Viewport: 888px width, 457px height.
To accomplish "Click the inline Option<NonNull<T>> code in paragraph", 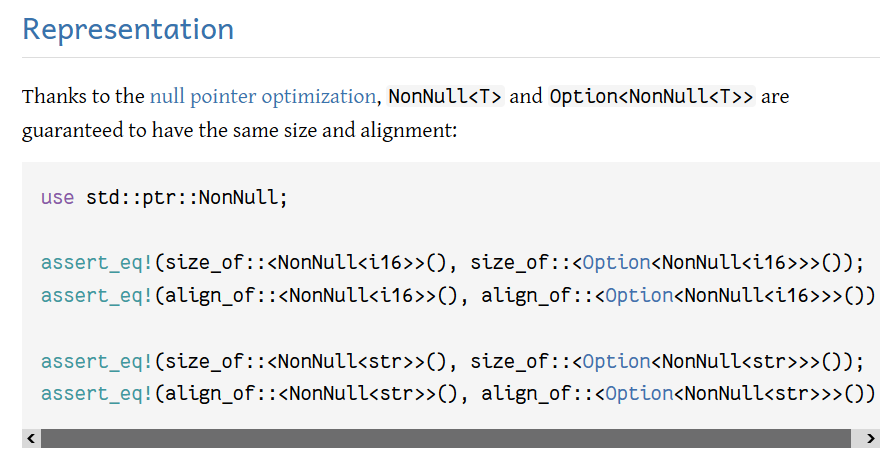I will click(647, 97).
